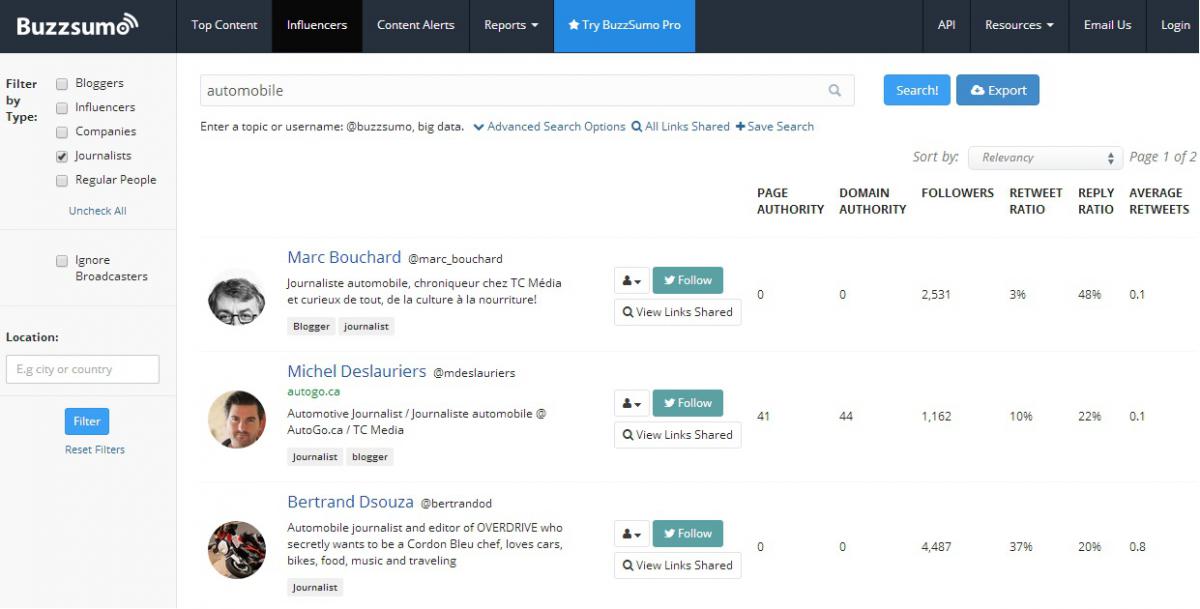The image size is (1200, 609).
Task: Click the Journalist tag under Bertrand Dsouza
Action: [x=315, y=588]
